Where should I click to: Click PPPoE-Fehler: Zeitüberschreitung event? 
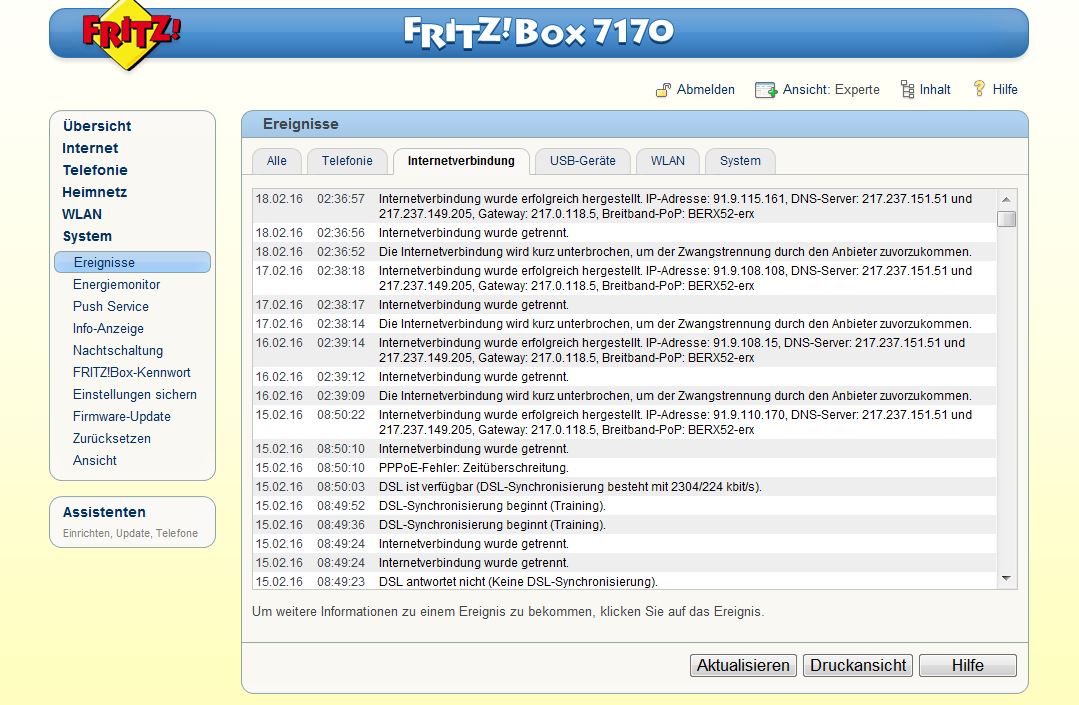tap(625, 468)
